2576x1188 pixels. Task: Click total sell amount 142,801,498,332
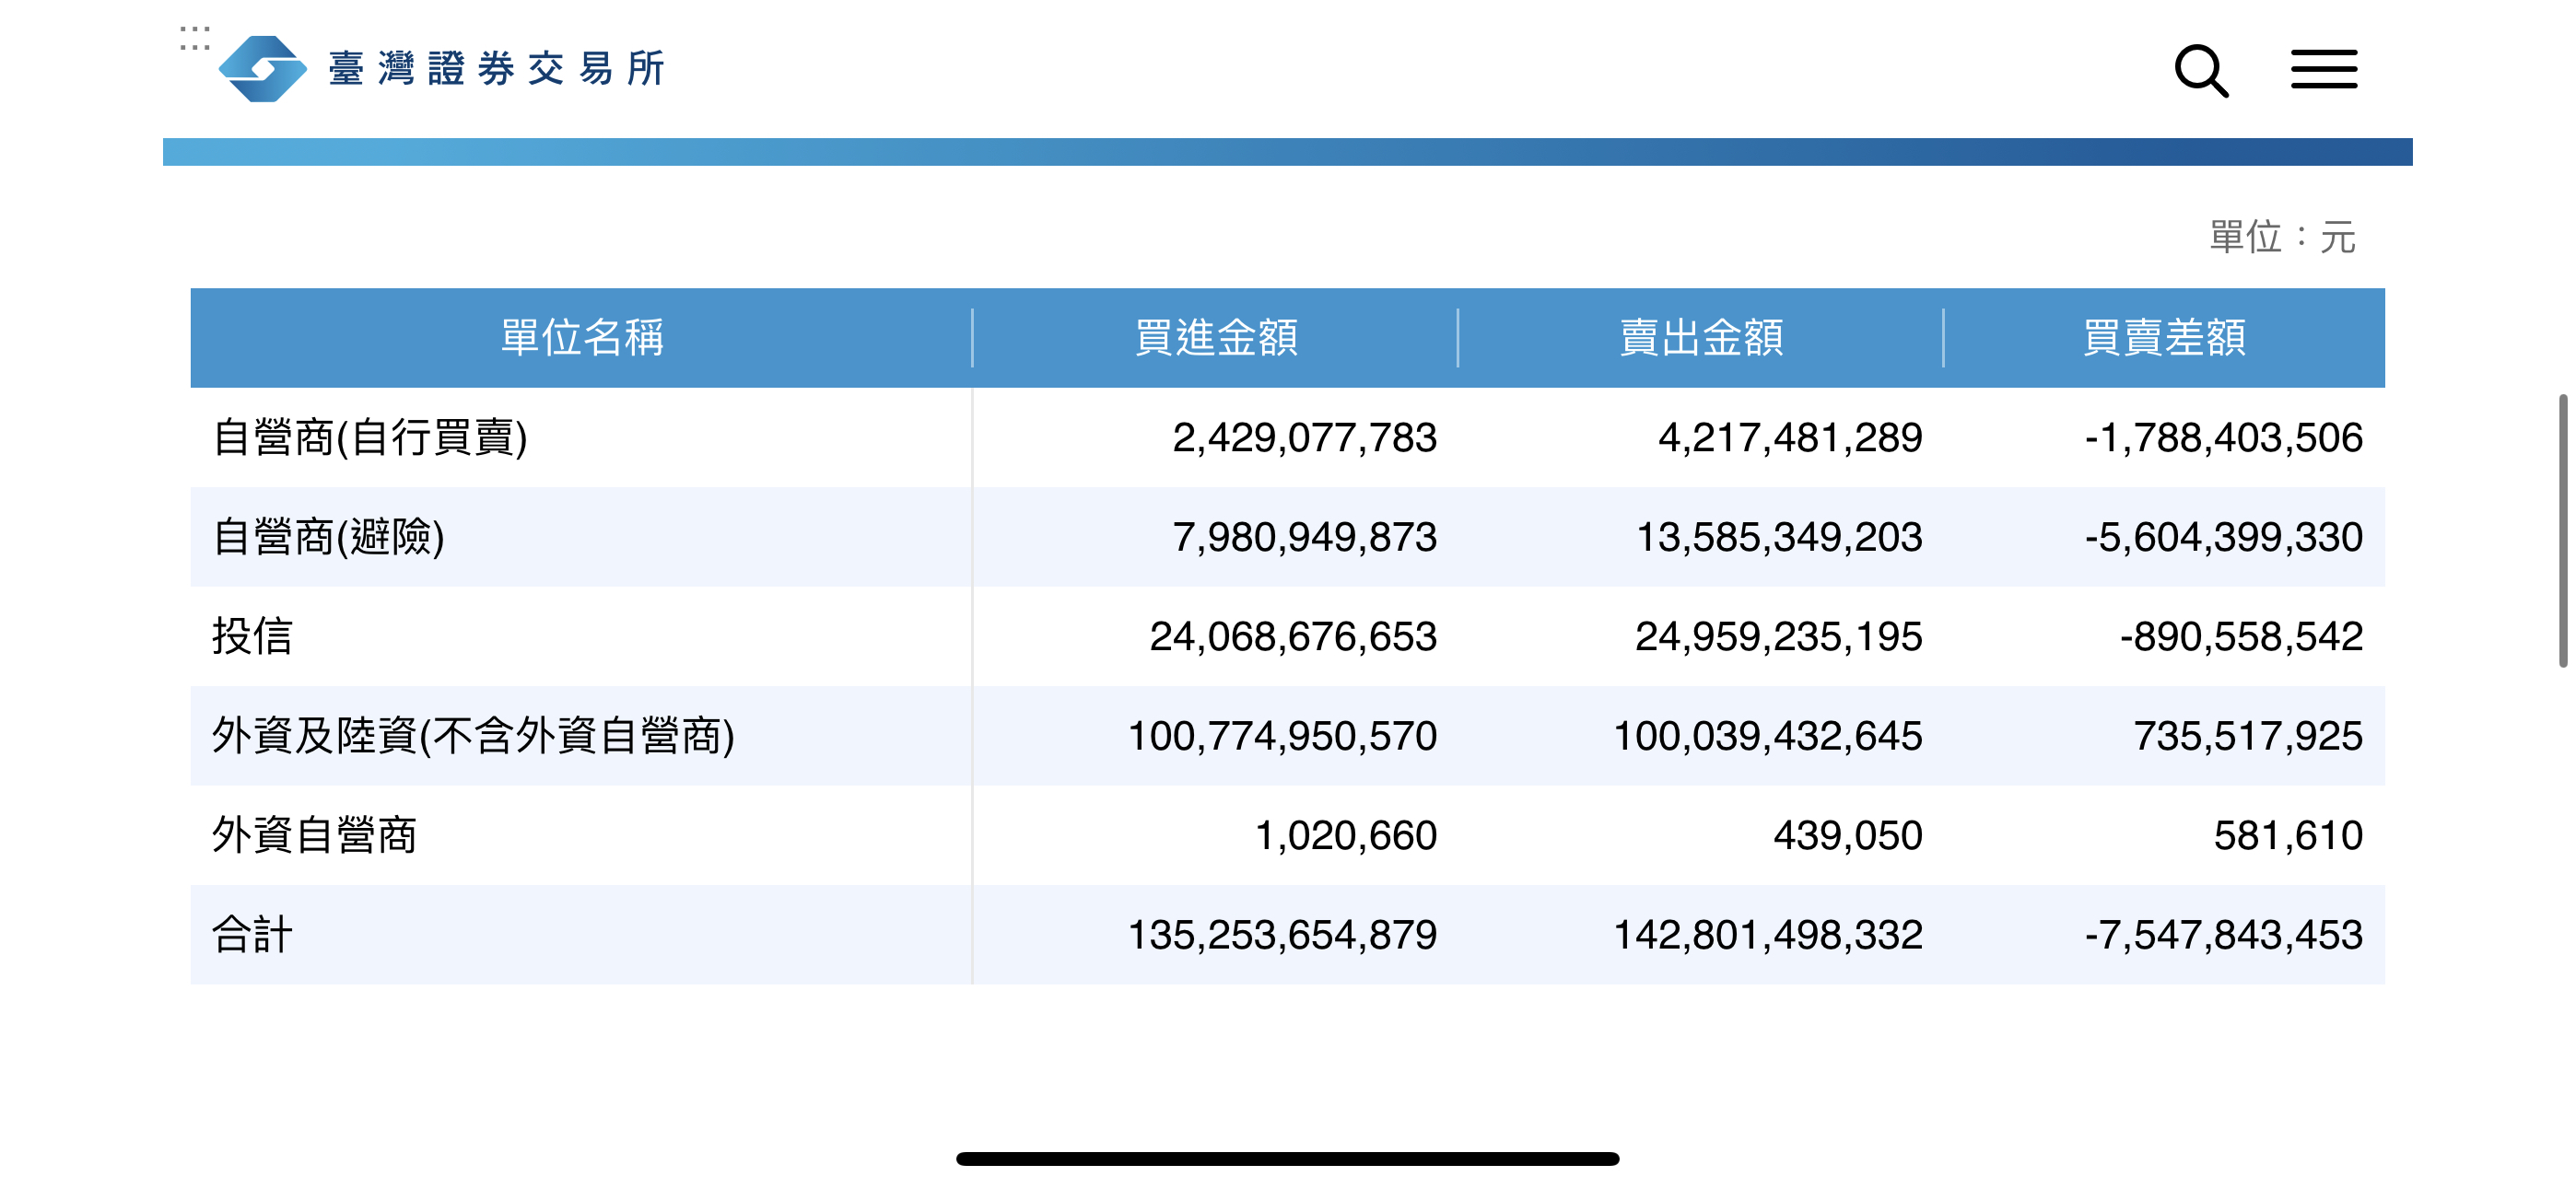[1768, 935]
